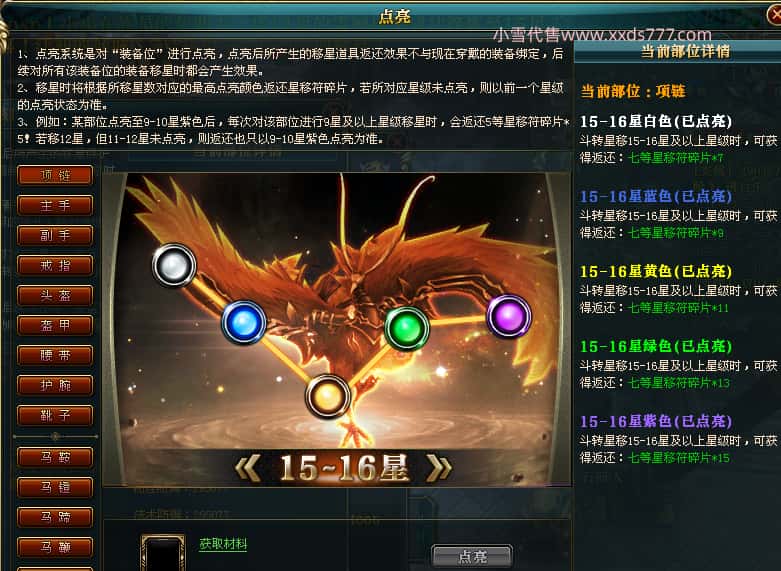Select the blue orb node
This screenshot has height=571, width=781.
(x=244, y=322)
